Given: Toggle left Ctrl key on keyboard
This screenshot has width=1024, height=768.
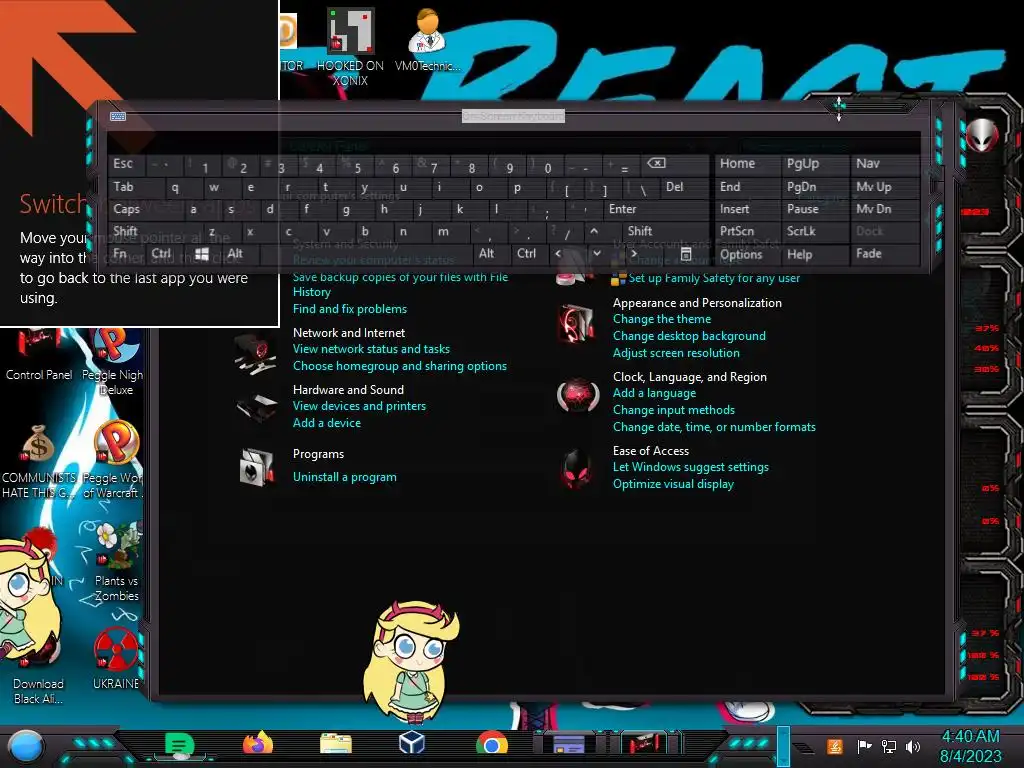Looking at the screenshot, I should [x=161, y=253].
